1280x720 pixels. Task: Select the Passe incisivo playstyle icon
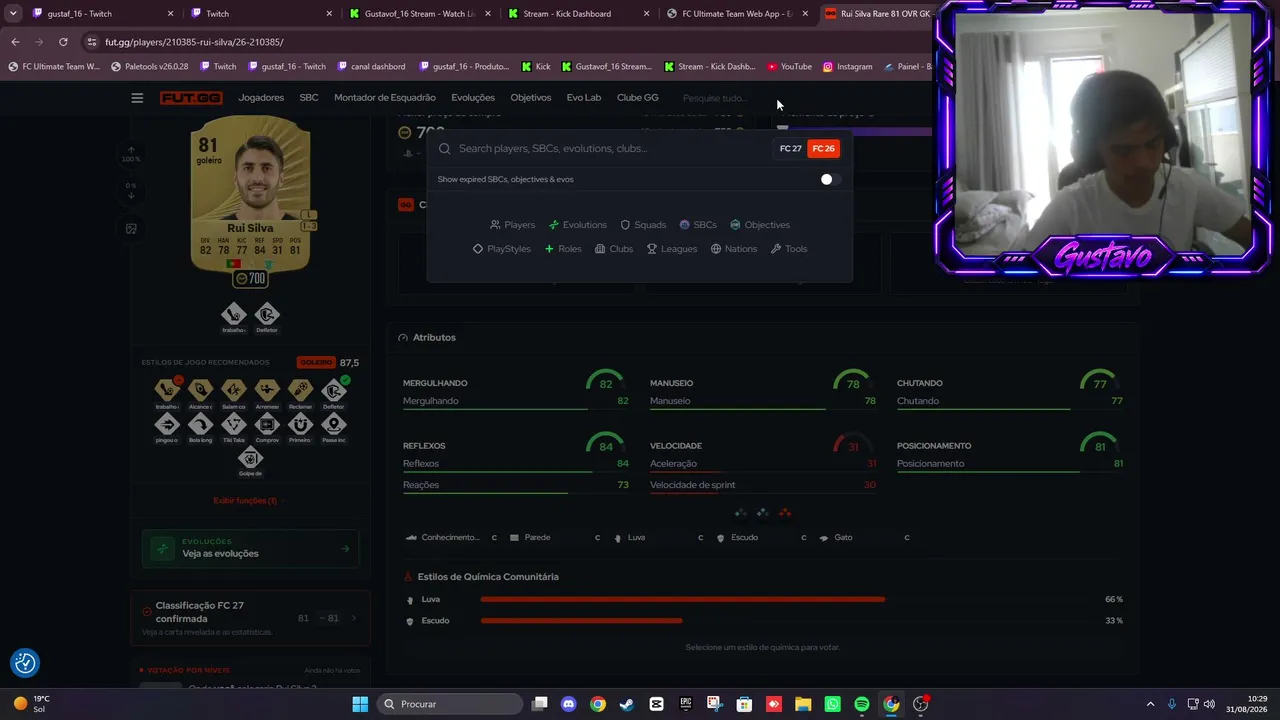click(x=333, y=424)
